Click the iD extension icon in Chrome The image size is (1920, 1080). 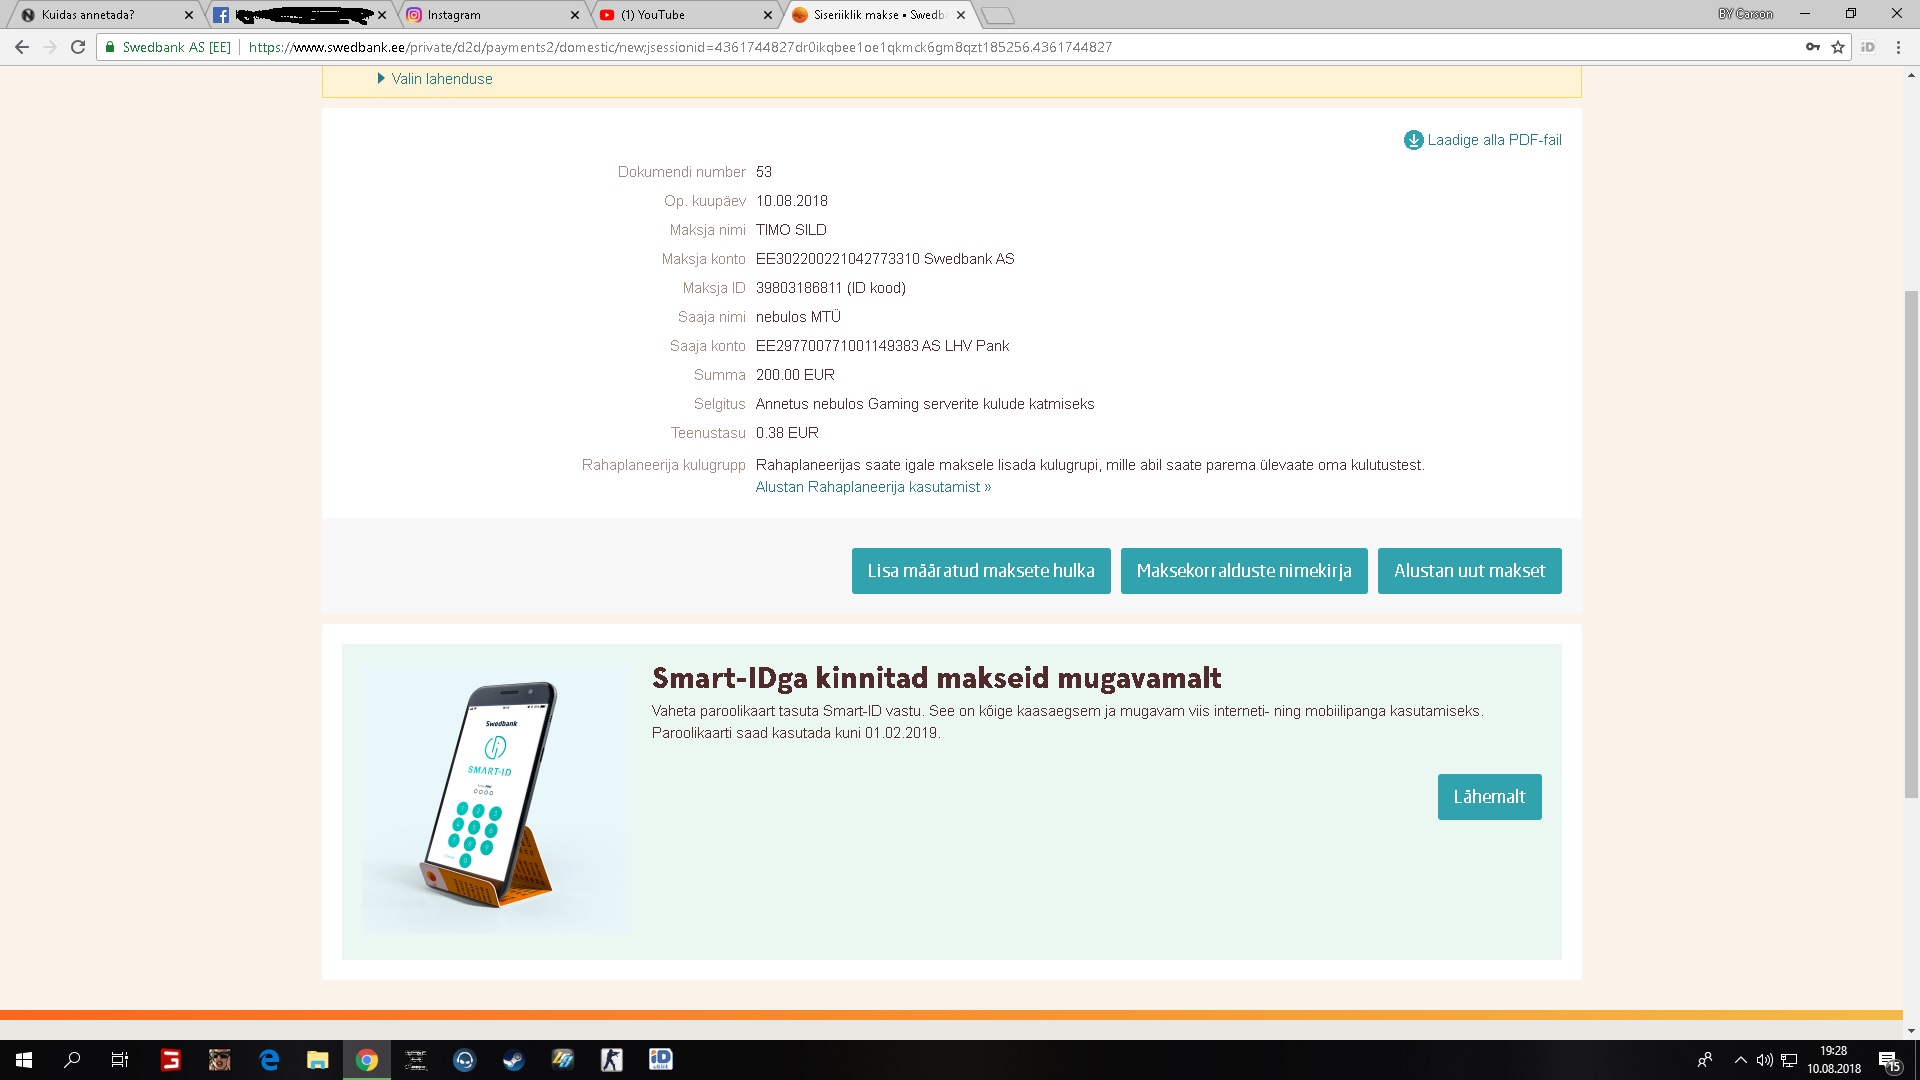point(1868,47)
